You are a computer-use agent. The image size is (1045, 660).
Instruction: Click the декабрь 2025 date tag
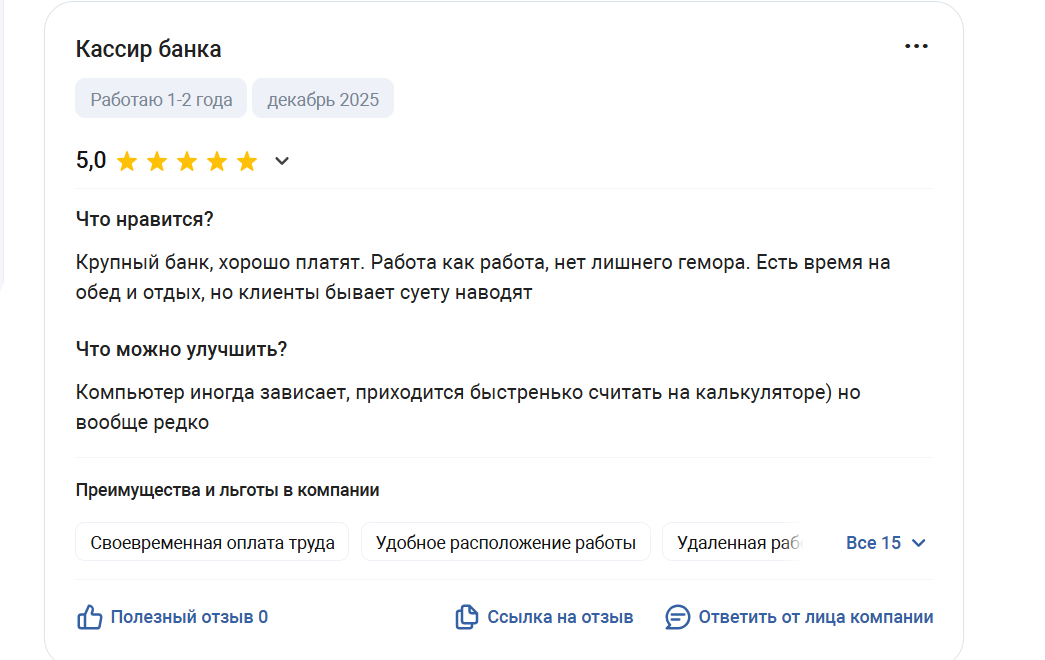click(x=323, y=99)
